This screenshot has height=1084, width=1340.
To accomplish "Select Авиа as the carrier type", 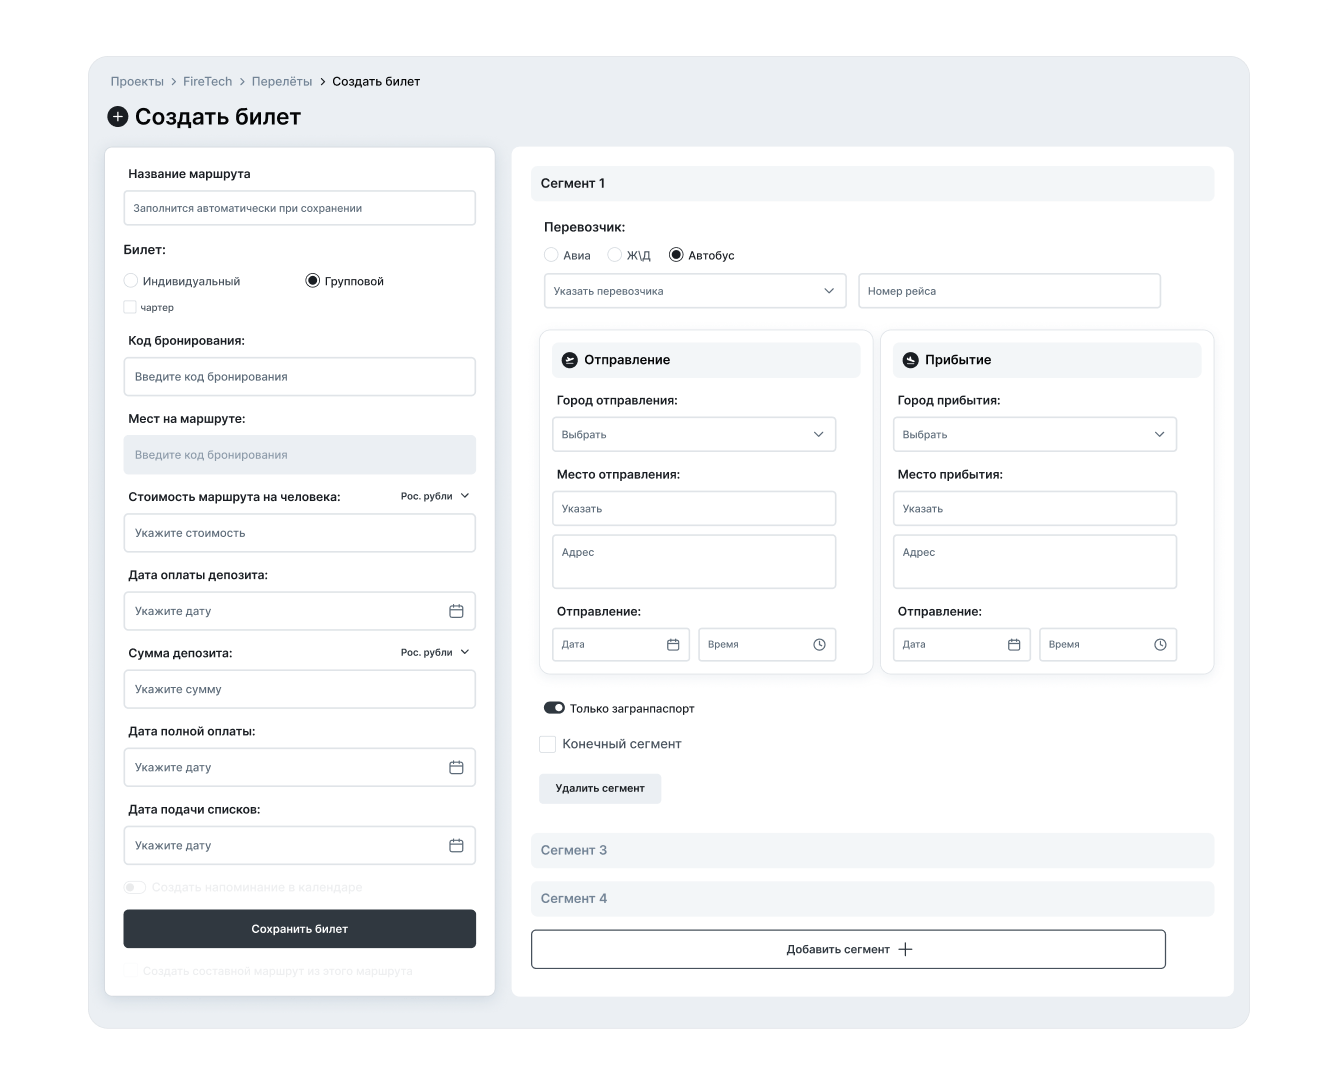I will [551, 255].
